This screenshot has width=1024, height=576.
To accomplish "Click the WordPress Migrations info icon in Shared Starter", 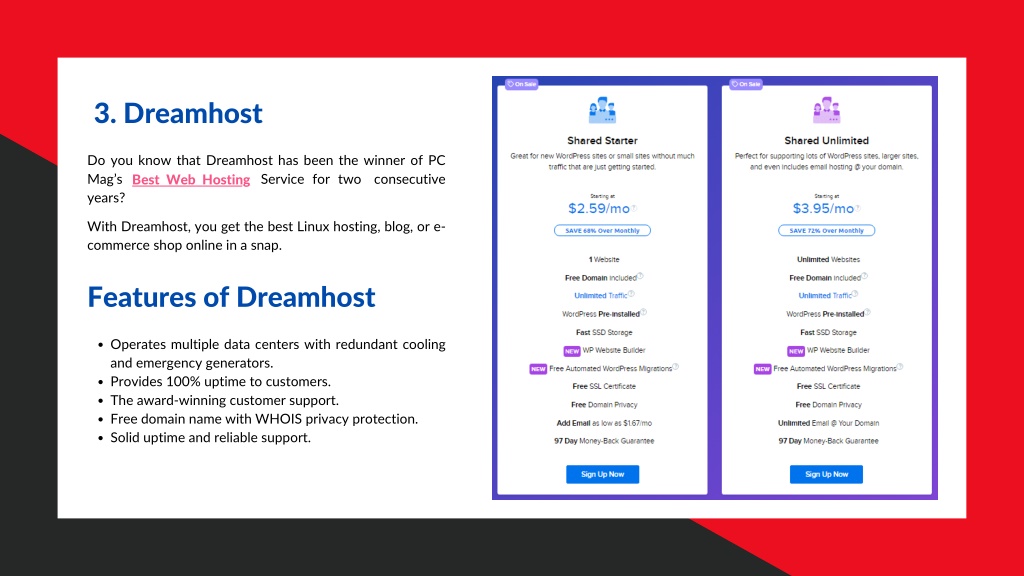I will (676, 367).
